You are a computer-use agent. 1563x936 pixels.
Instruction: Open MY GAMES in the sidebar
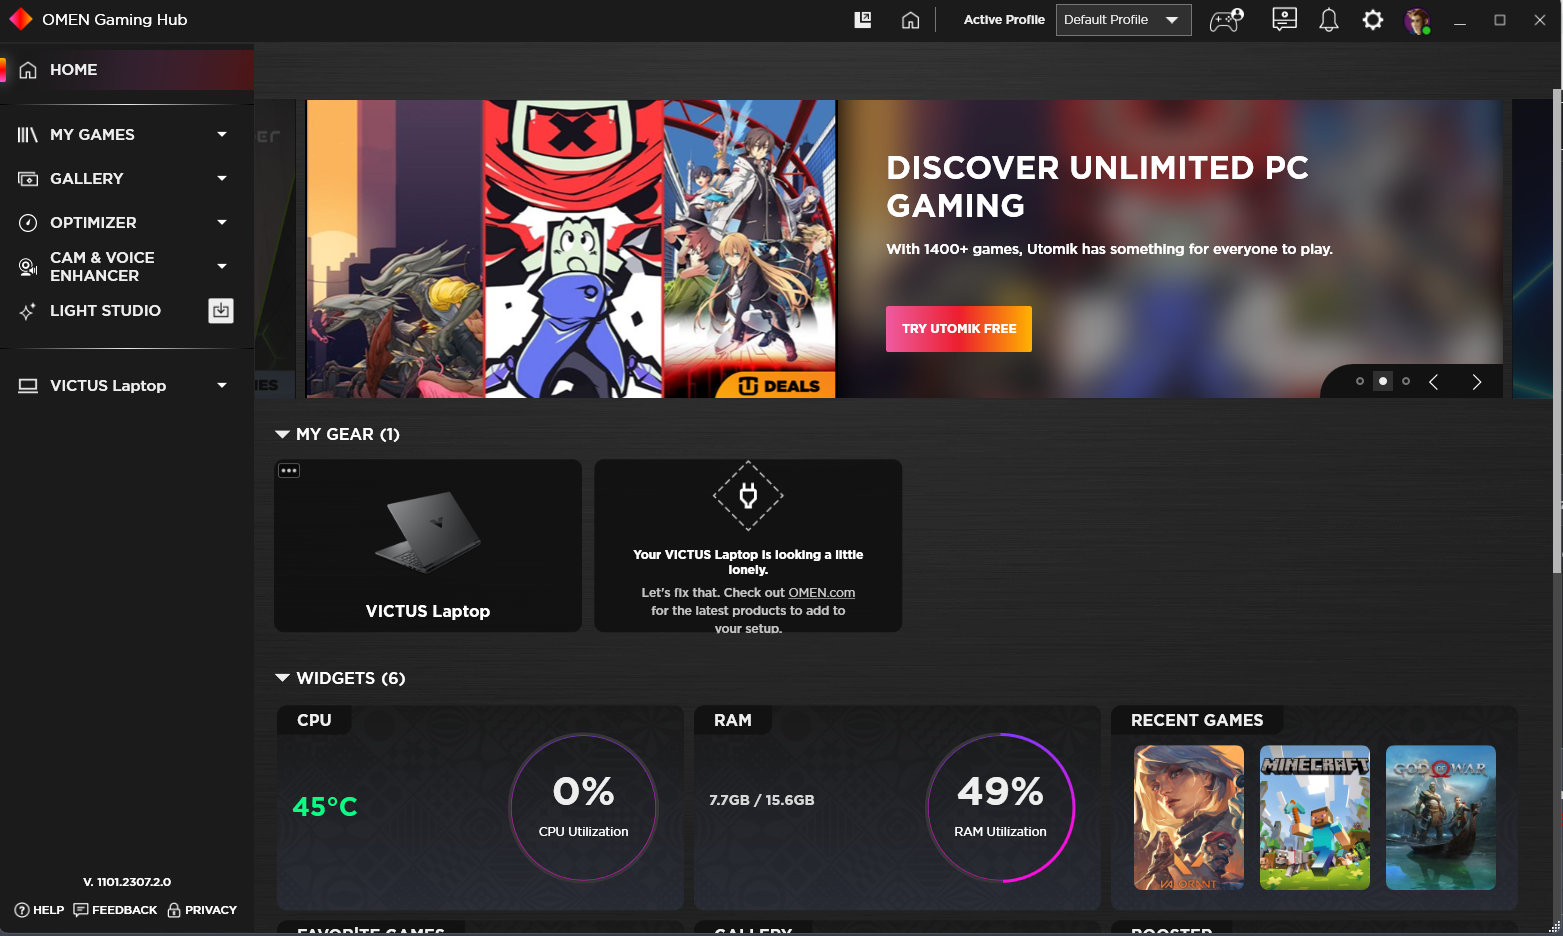click(x=92, y=135)
